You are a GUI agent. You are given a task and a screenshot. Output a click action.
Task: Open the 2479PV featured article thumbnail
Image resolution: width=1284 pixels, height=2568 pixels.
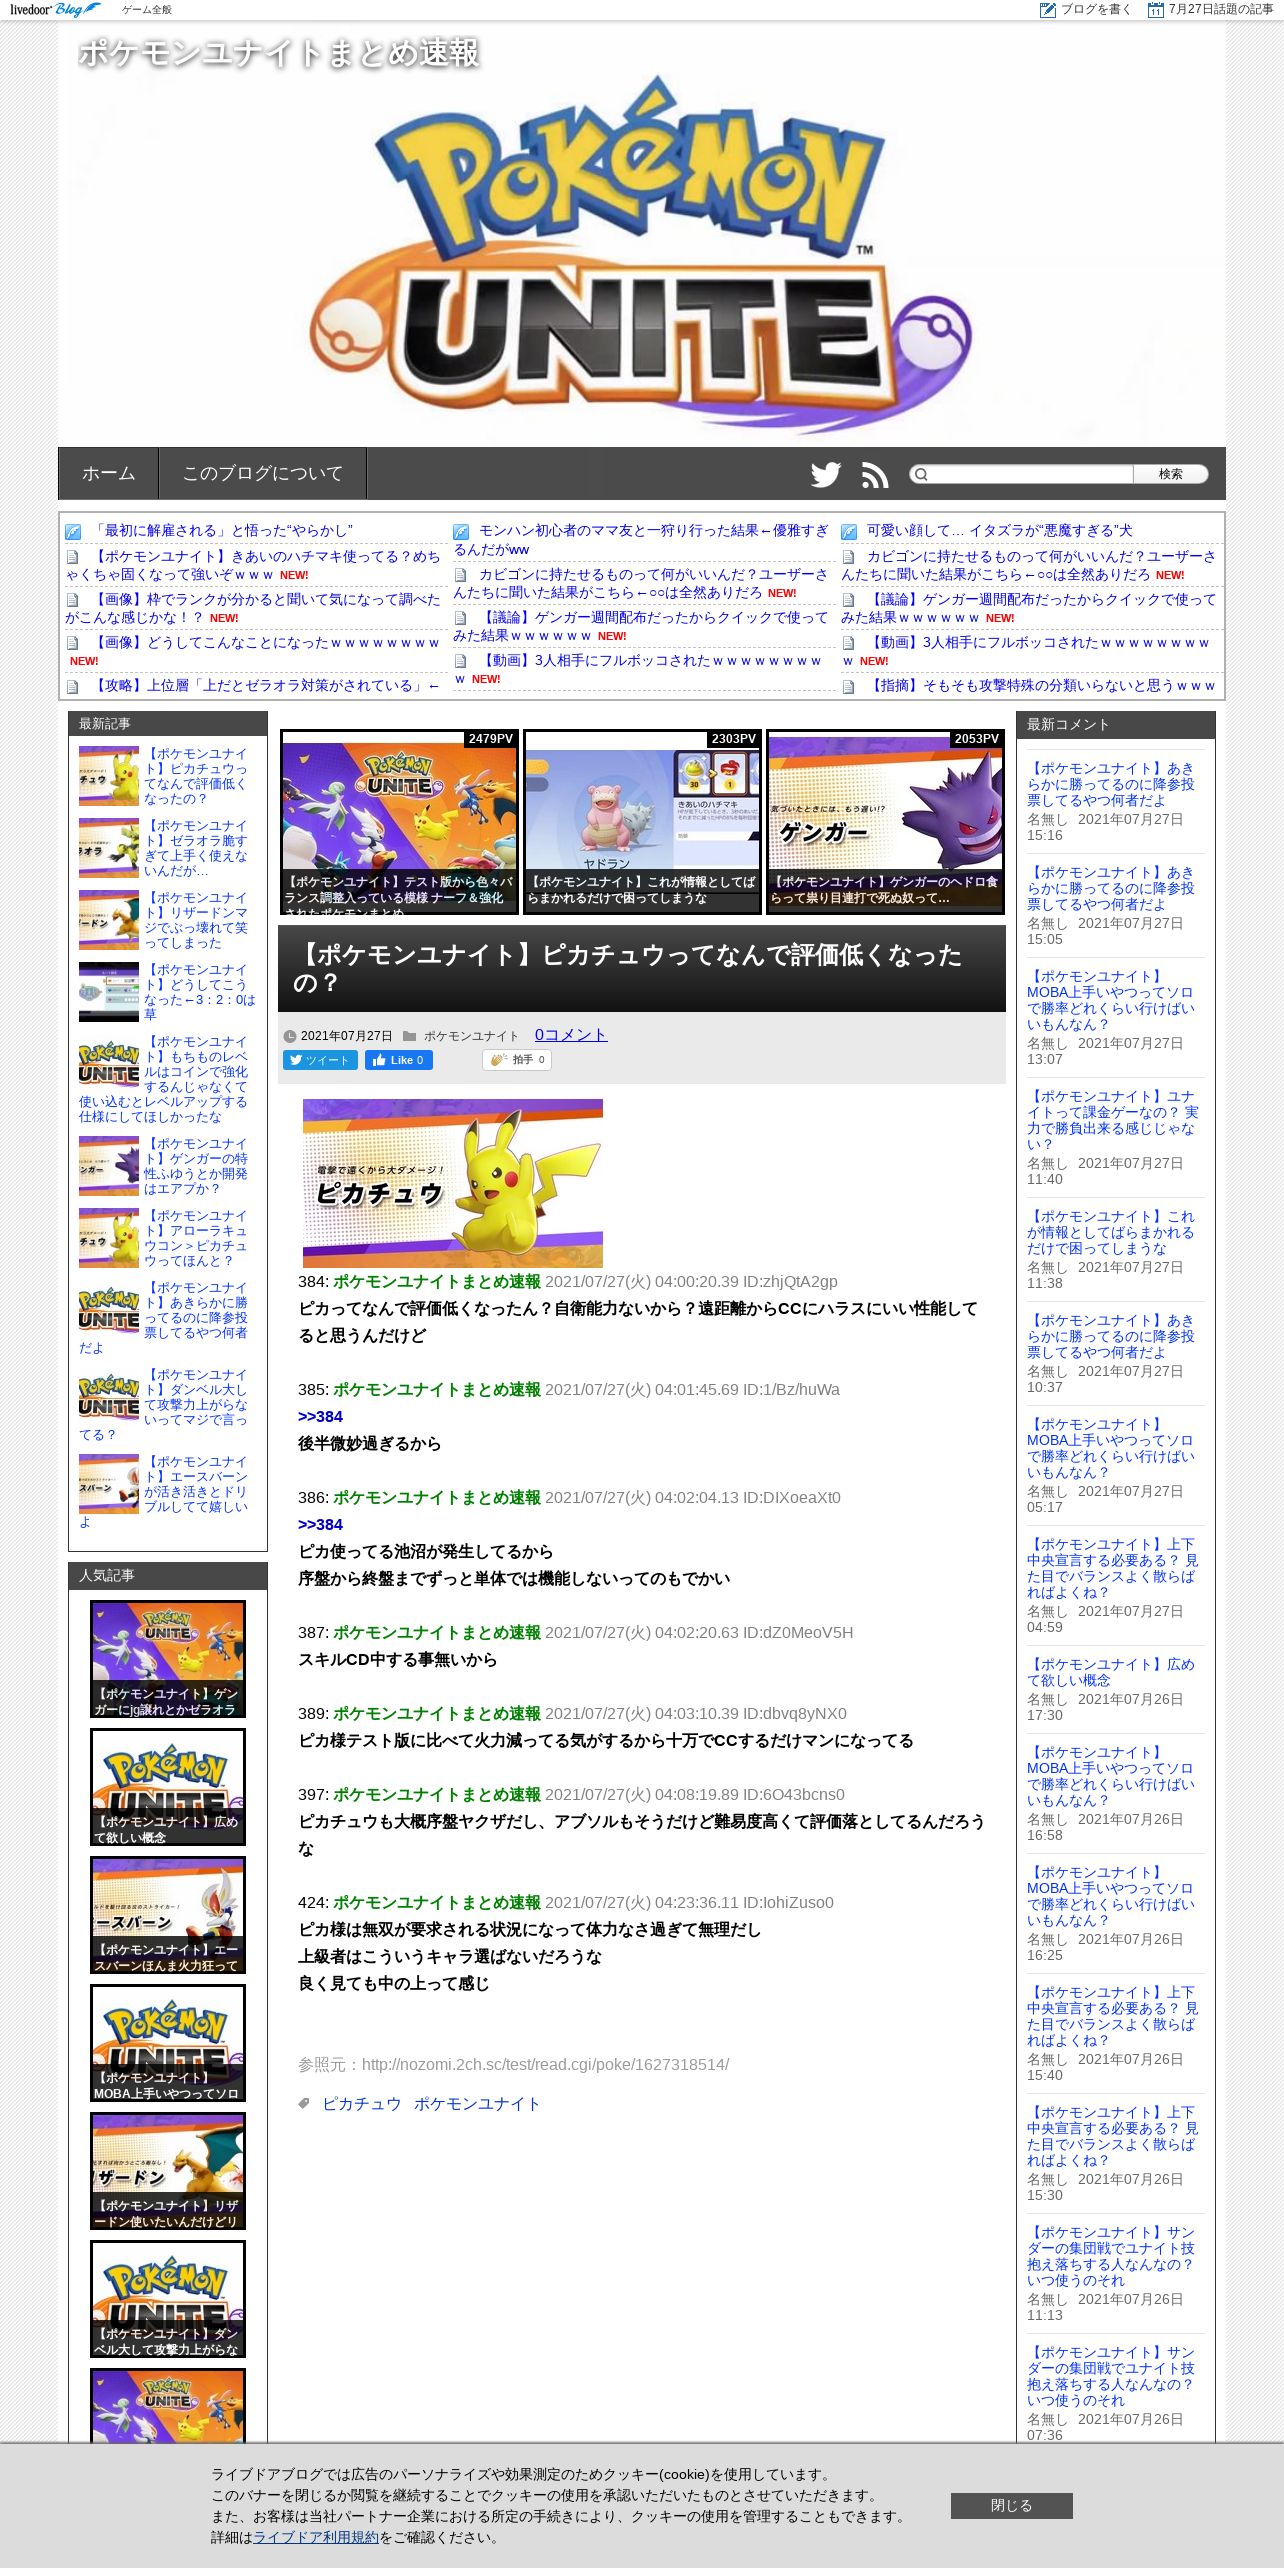tap(399, 822)
